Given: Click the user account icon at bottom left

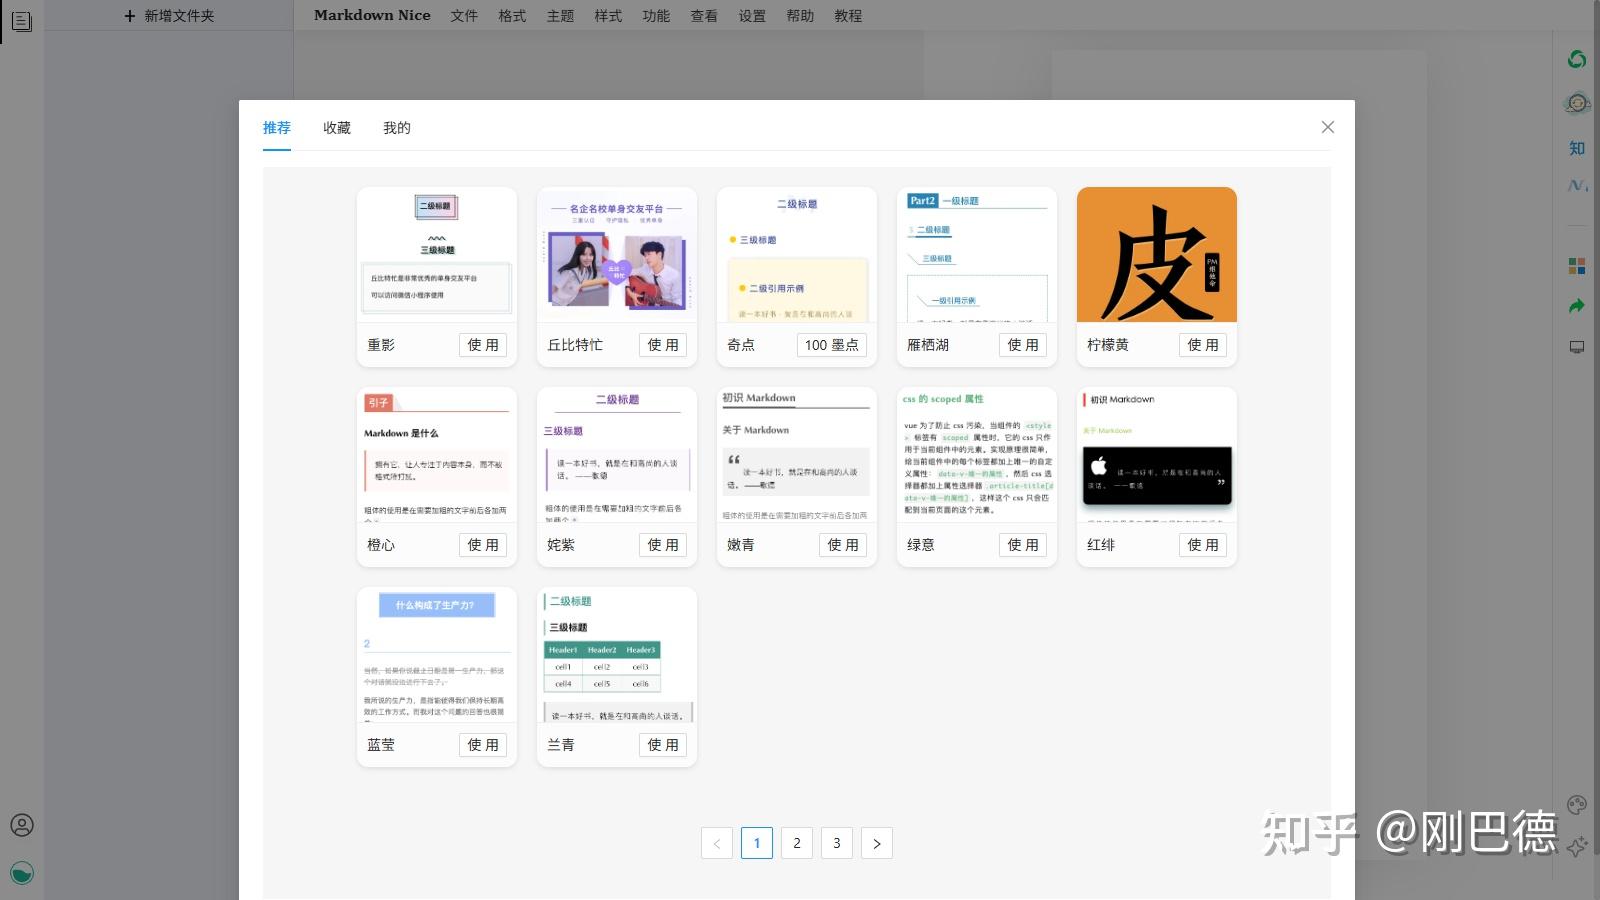Looking at the screenshot, I should [22, 825].
